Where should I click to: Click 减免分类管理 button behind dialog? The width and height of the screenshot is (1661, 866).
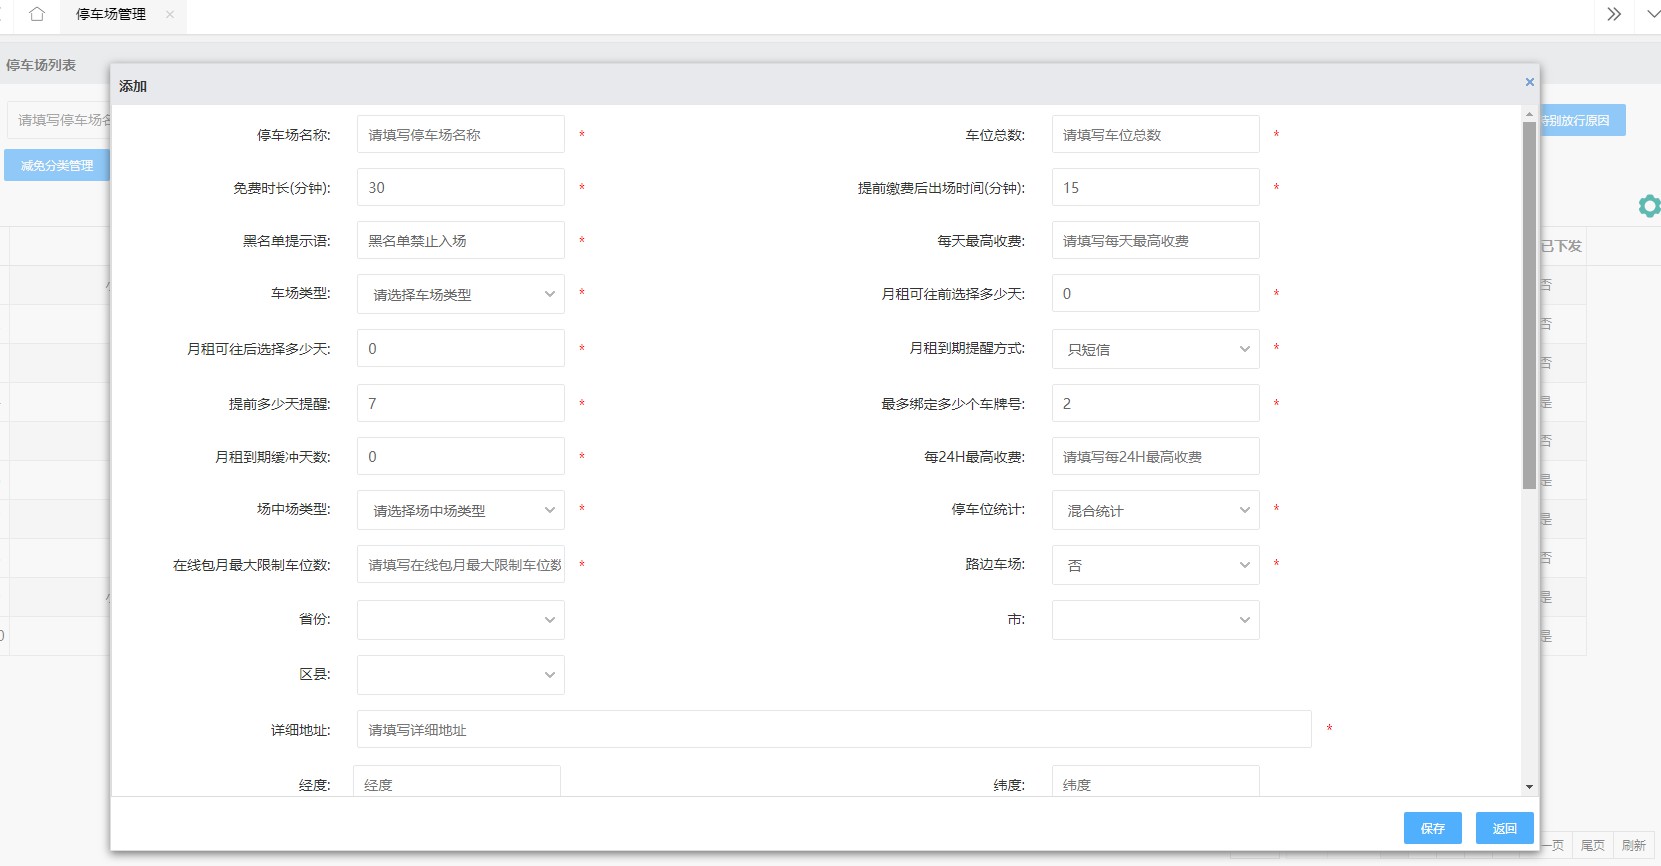57,165
